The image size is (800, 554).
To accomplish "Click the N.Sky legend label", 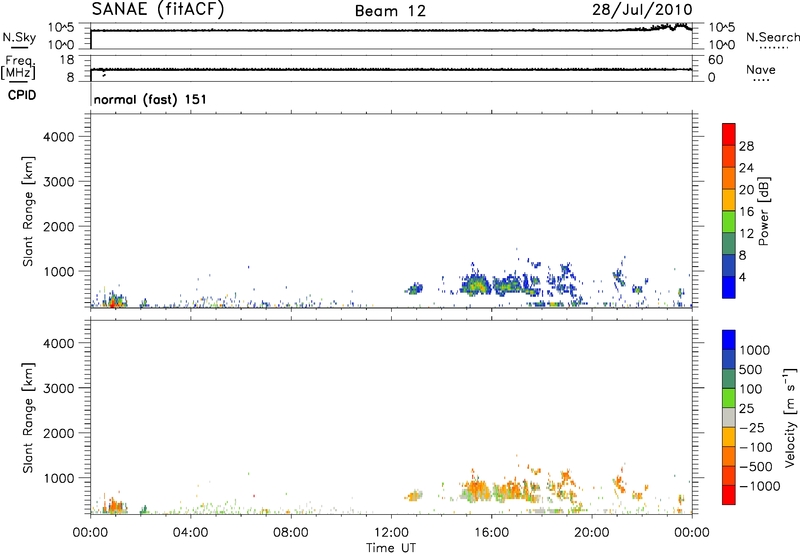I will (x=19, y=37).
